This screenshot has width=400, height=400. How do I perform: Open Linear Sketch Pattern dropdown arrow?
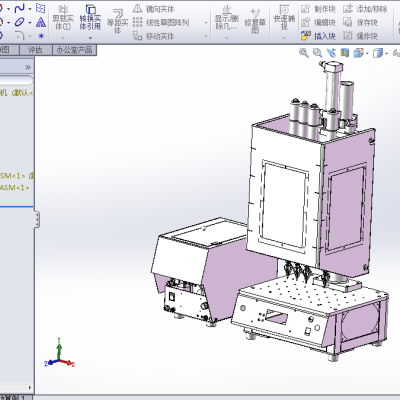pyautogui.click(x=206, y=23)
